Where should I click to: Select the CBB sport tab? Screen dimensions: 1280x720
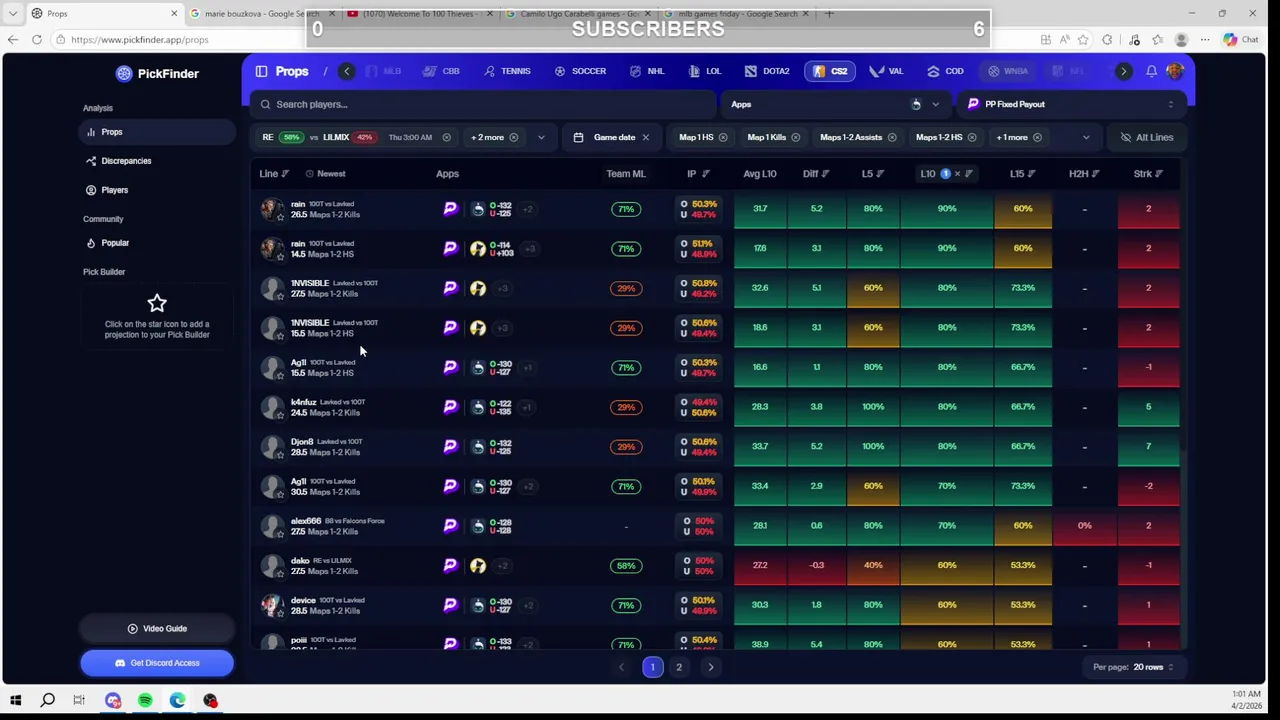point(442,71)
